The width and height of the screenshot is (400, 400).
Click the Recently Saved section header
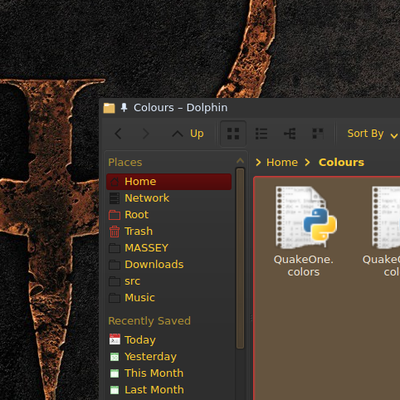[x=149, y=321]
